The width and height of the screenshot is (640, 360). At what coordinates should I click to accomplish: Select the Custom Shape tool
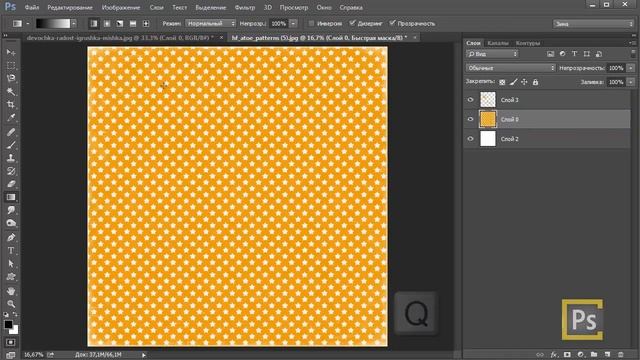11,277
